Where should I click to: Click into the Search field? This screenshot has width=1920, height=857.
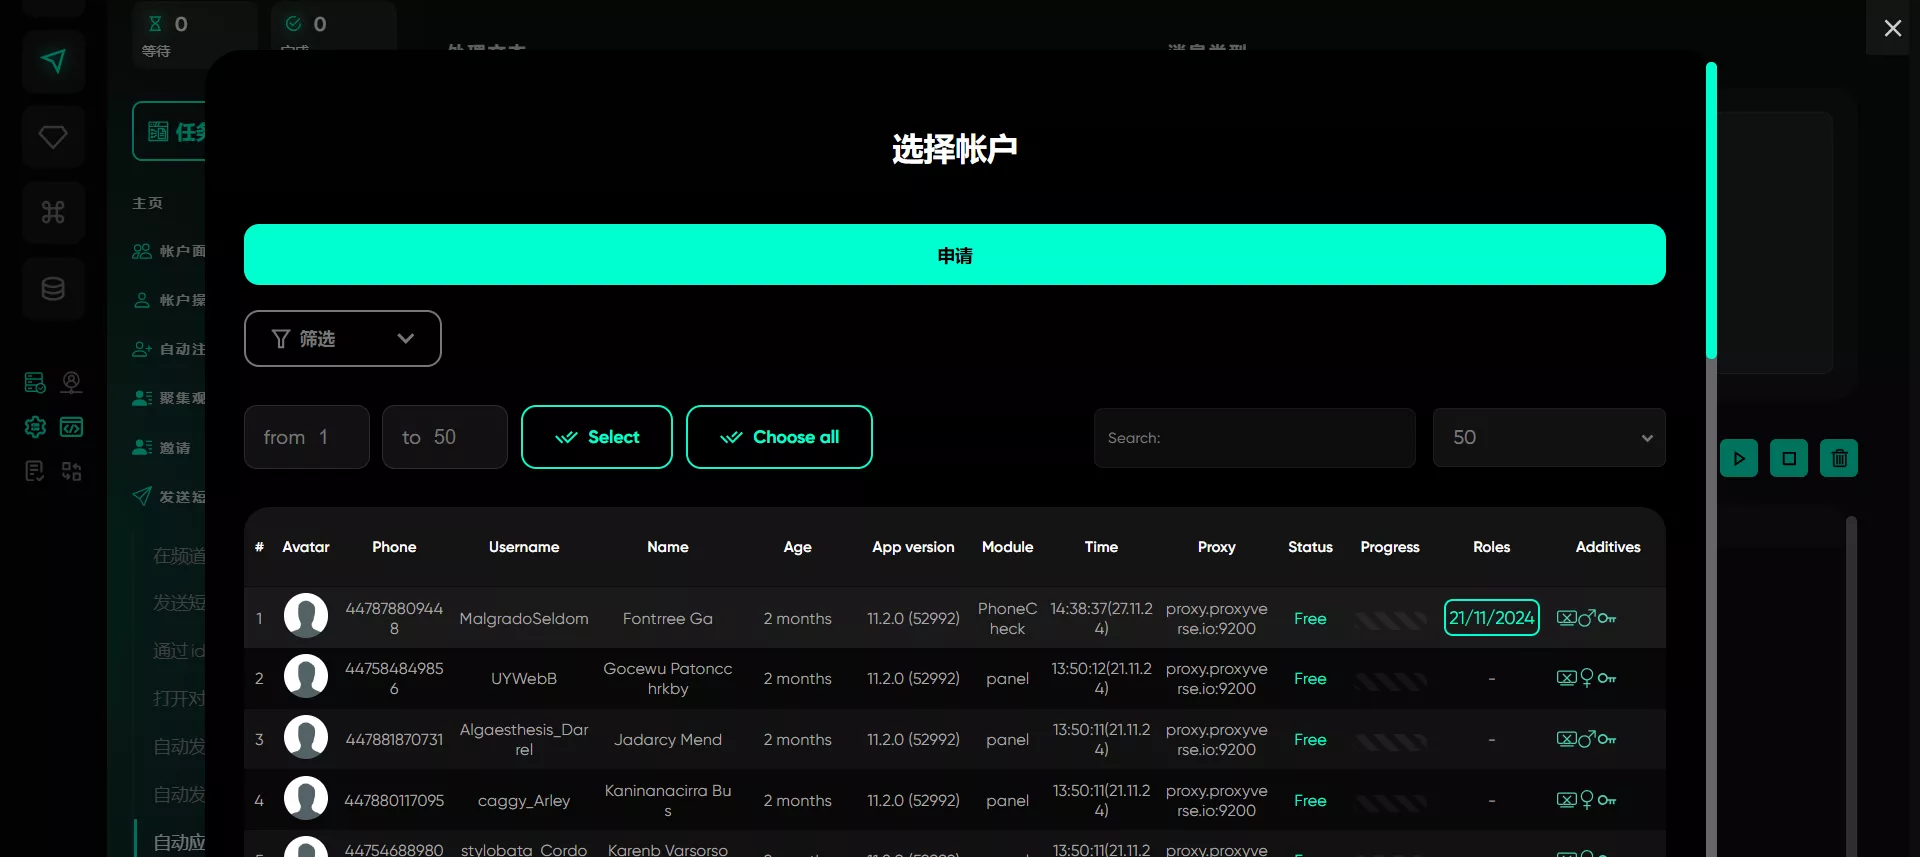[x=1255, y=438]
